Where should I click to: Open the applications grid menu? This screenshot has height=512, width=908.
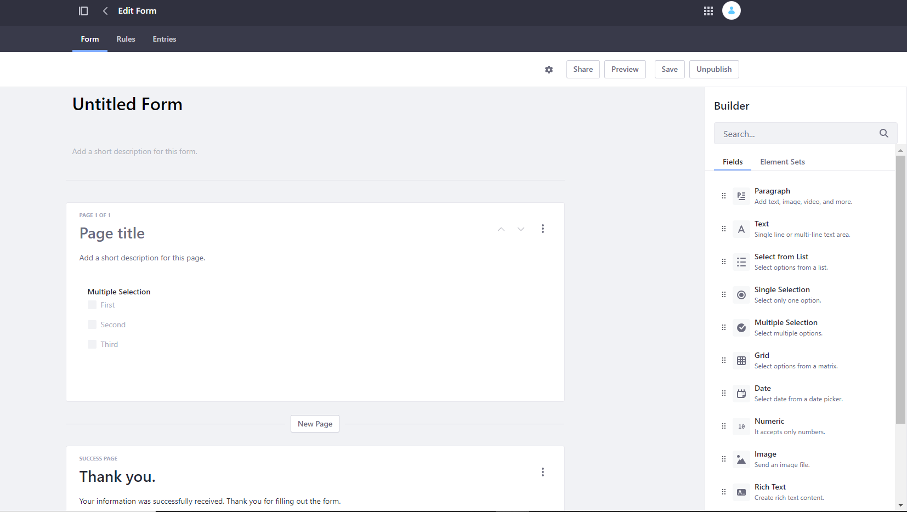click(708, 11)
